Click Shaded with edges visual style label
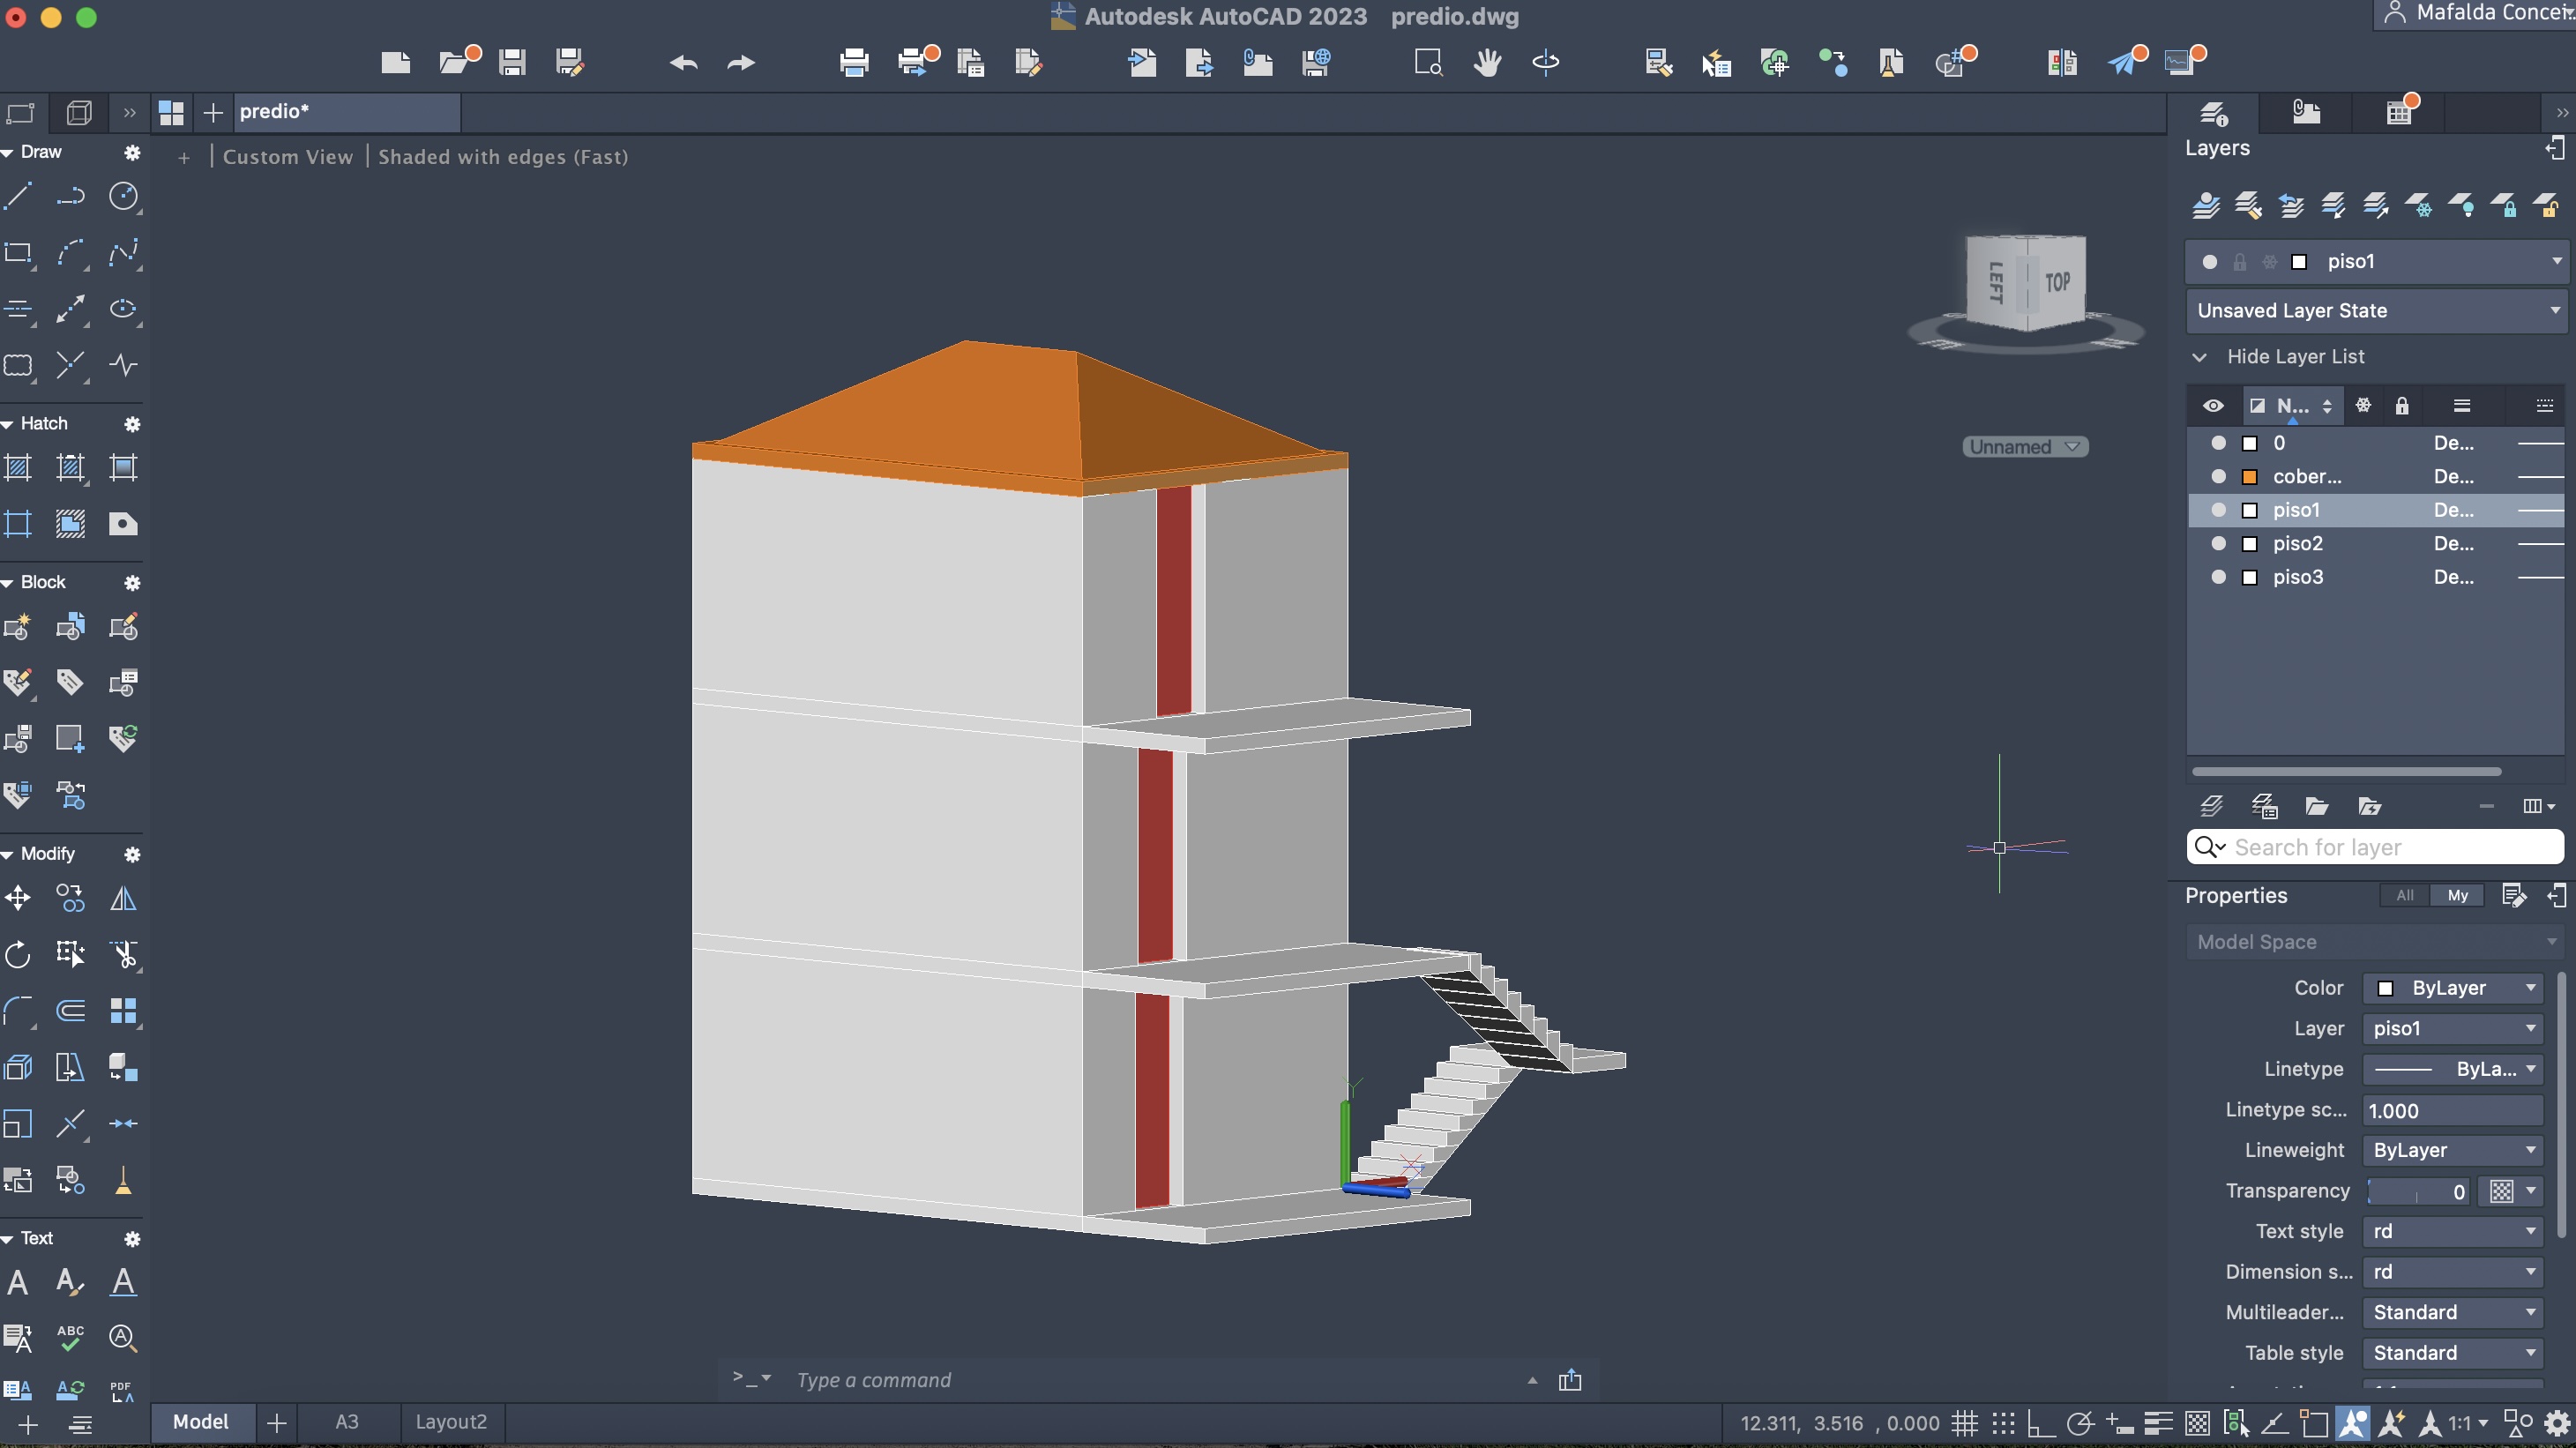The image size is (2576, 1448). [503, 156]
